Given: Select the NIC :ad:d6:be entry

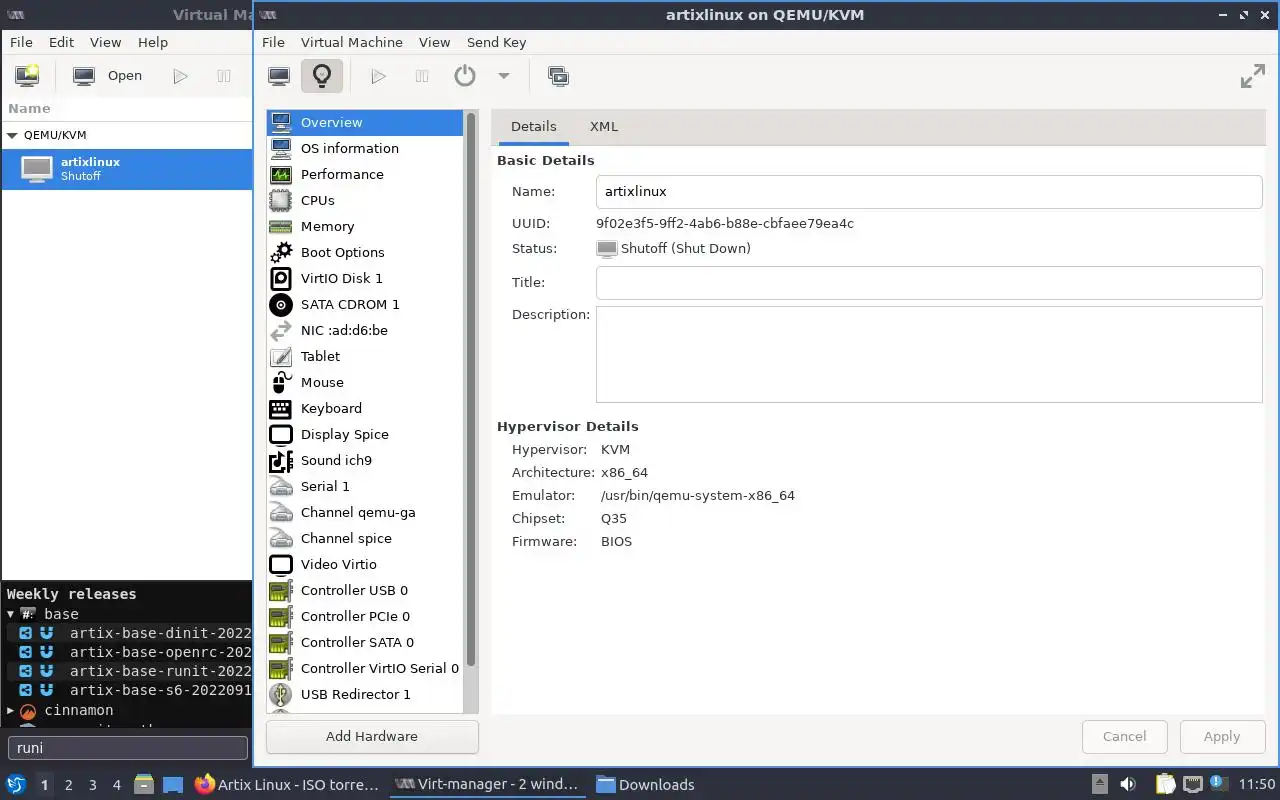Looking at the screenshot, I should click(365, 330).
